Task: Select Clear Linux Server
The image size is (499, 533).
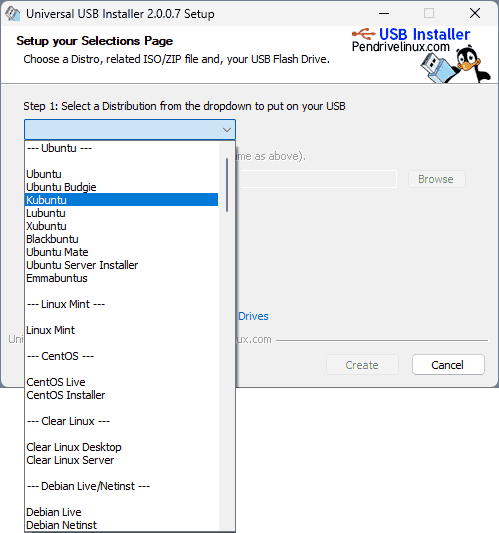Action: 121,460
